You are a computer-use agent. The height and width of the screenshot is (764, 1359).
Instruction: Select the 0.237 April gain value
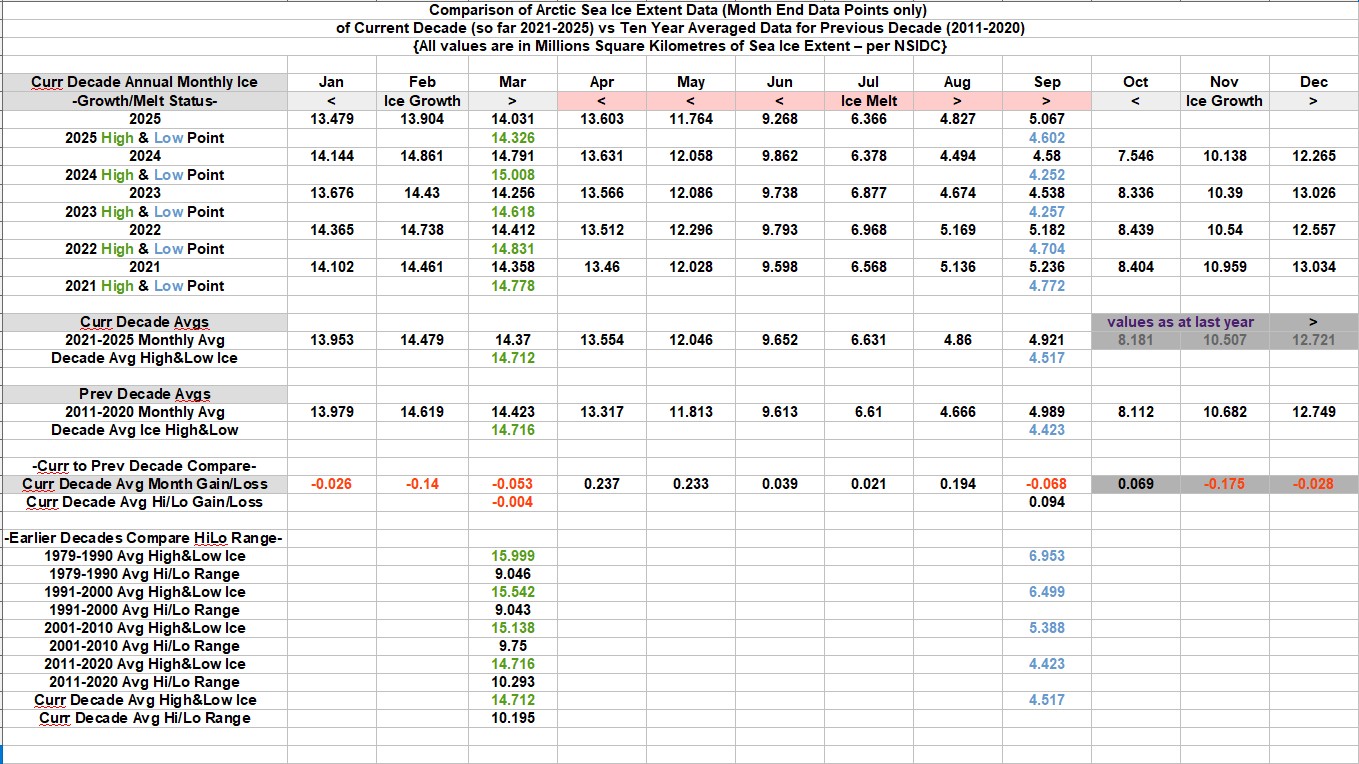(601, 484)
